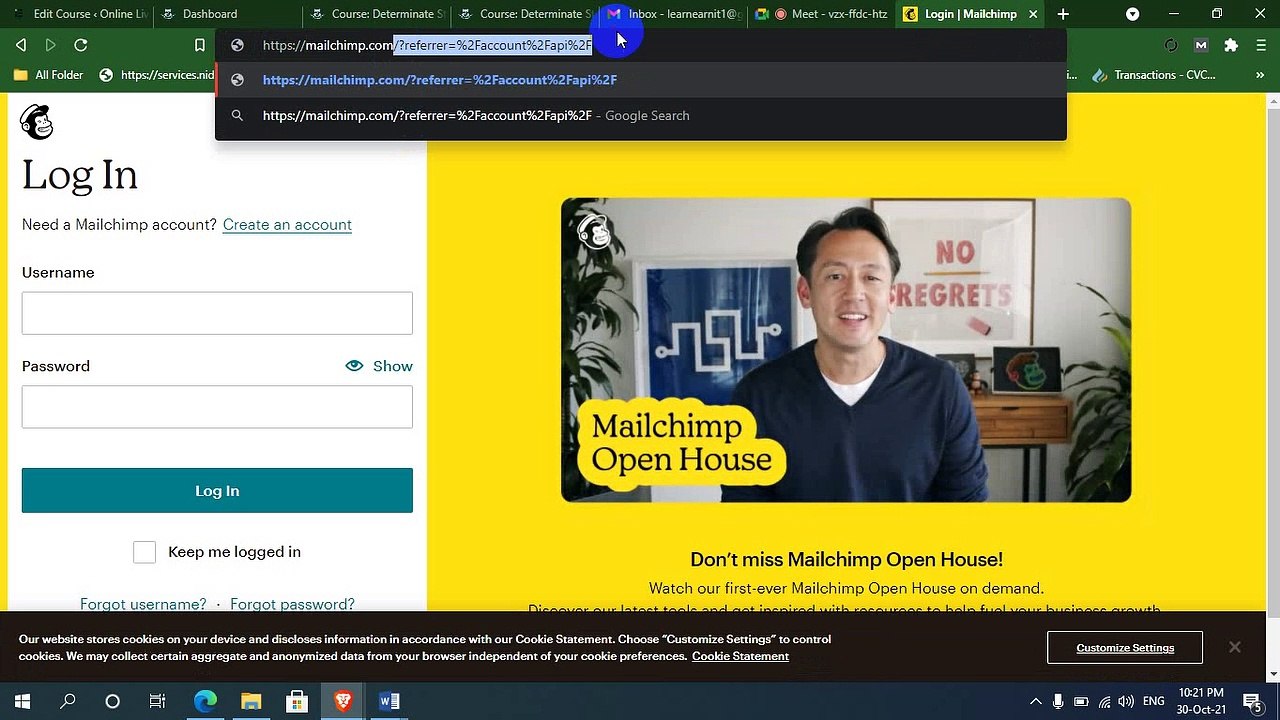Show the password with the eye toggle

(x=379, y=366)
